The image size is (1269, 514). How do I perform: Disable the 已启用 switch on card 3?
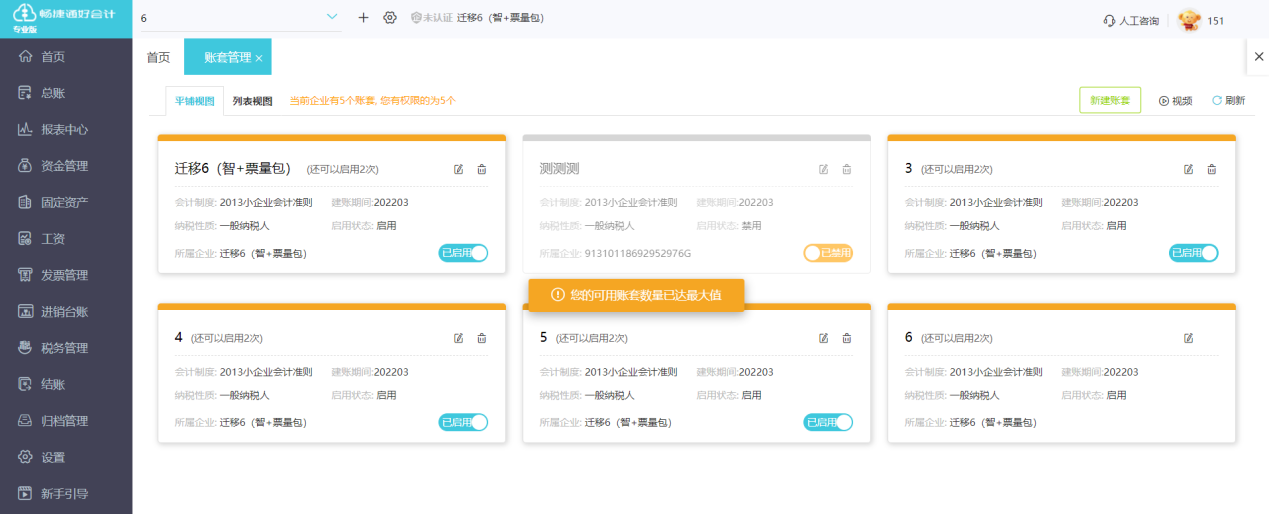tap(1193, 253)
